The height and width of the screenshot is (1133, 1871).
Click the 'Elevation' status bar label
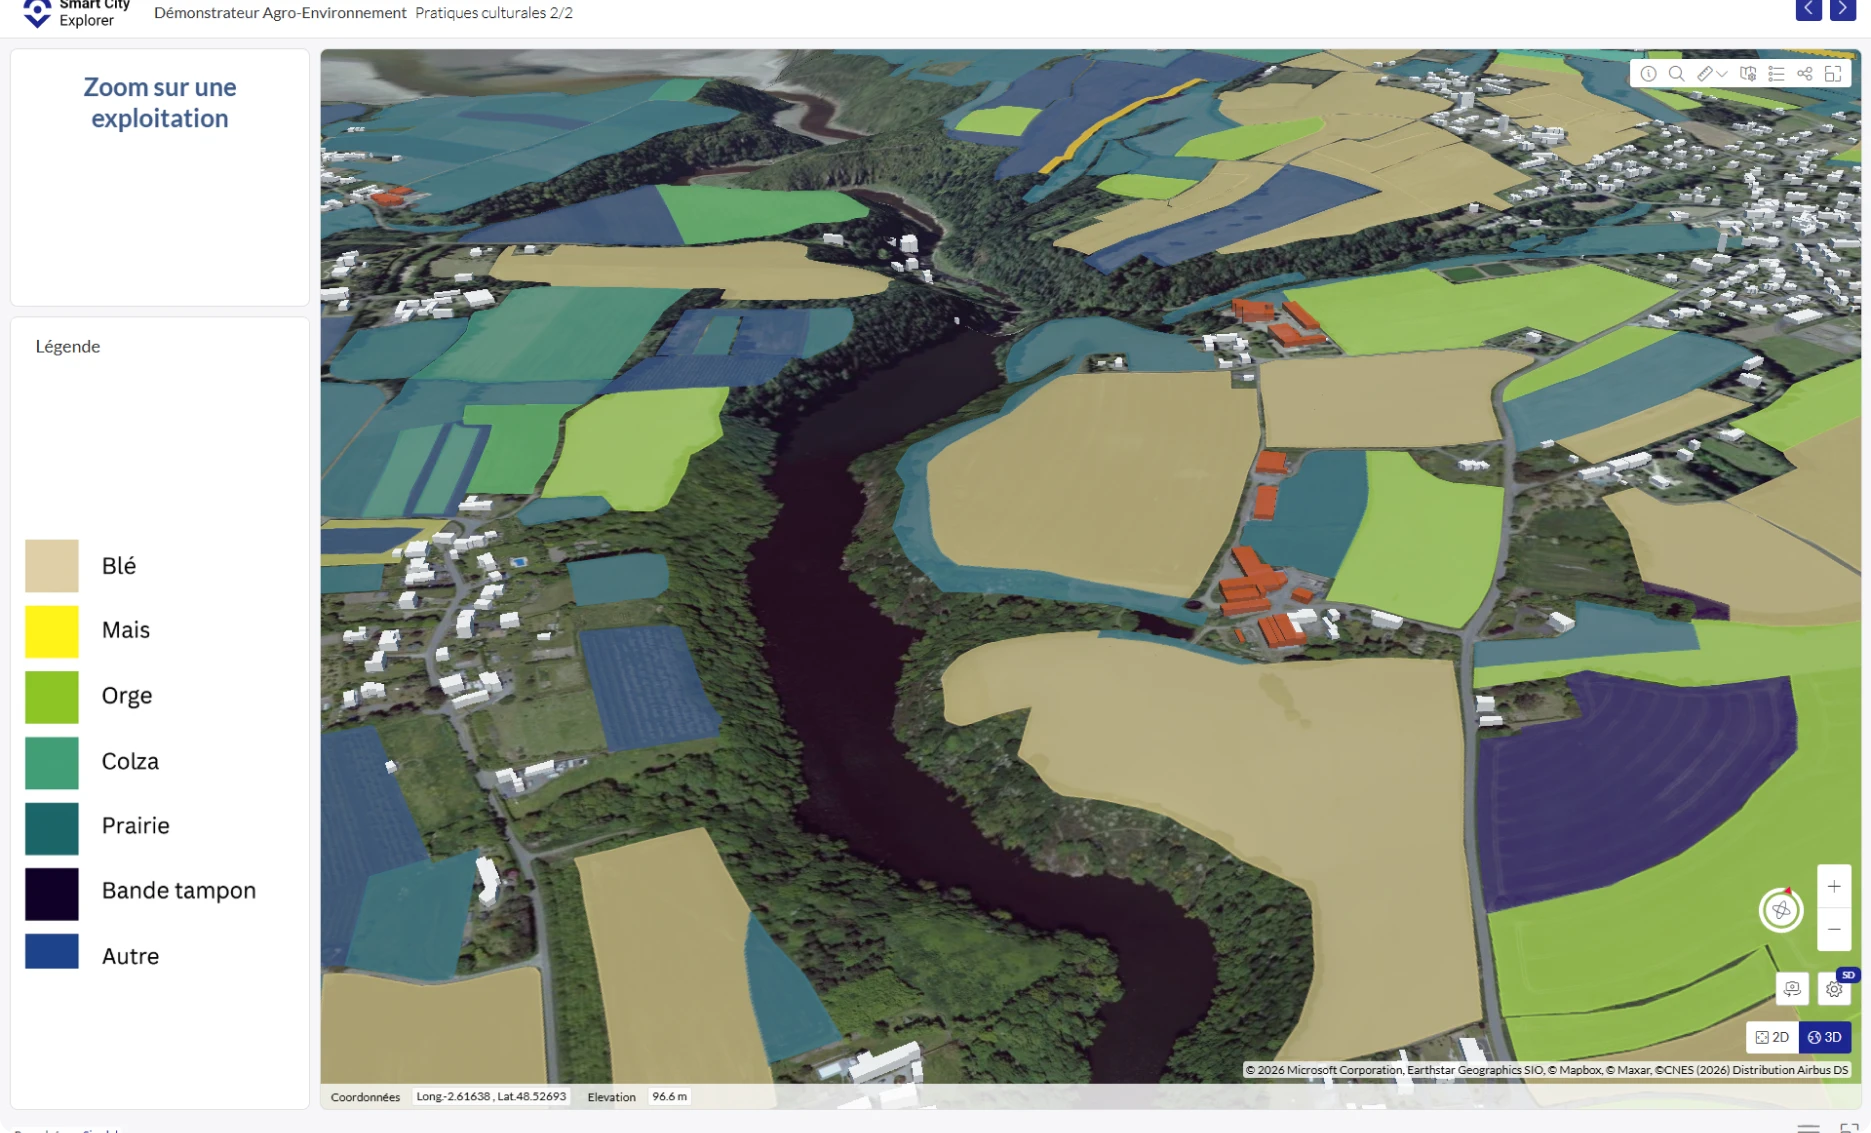coord(611,1097)
